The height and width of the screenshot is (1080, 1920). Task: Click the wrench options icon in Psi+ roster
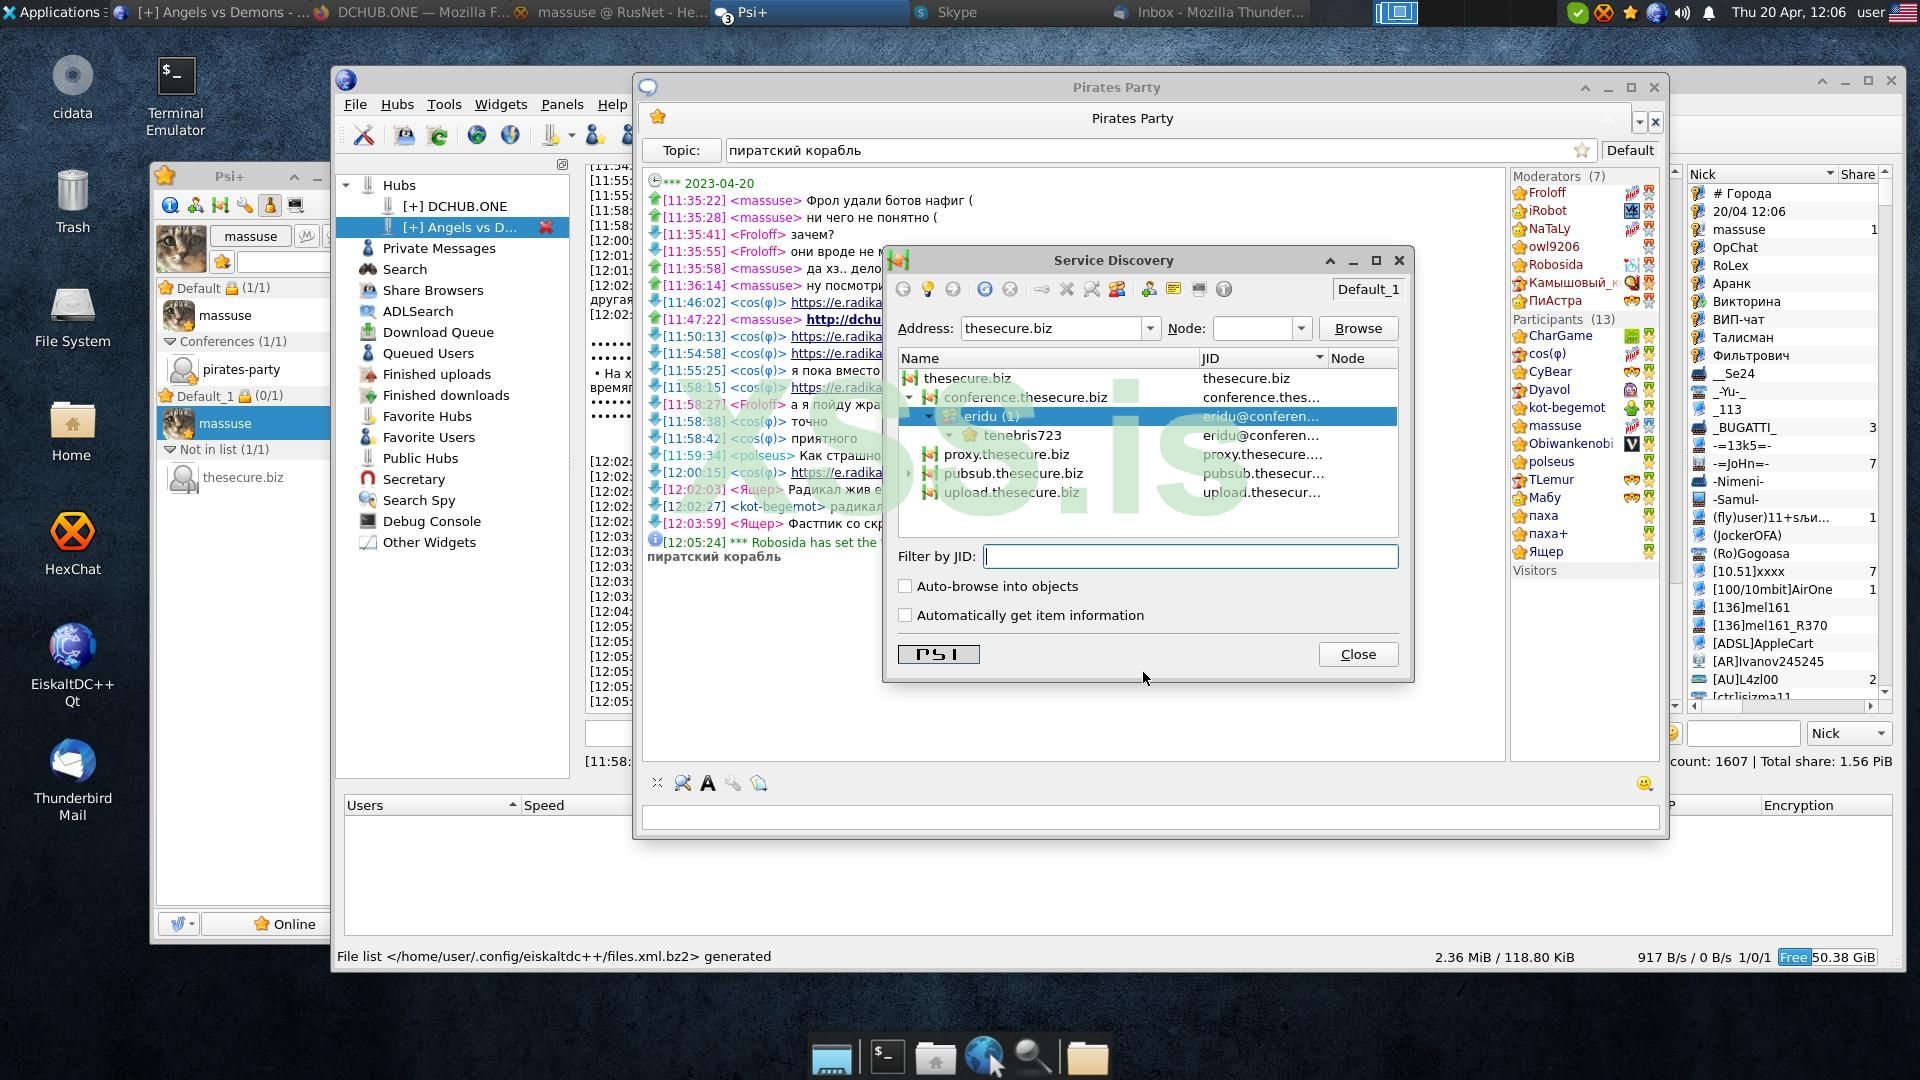point(245,205)
